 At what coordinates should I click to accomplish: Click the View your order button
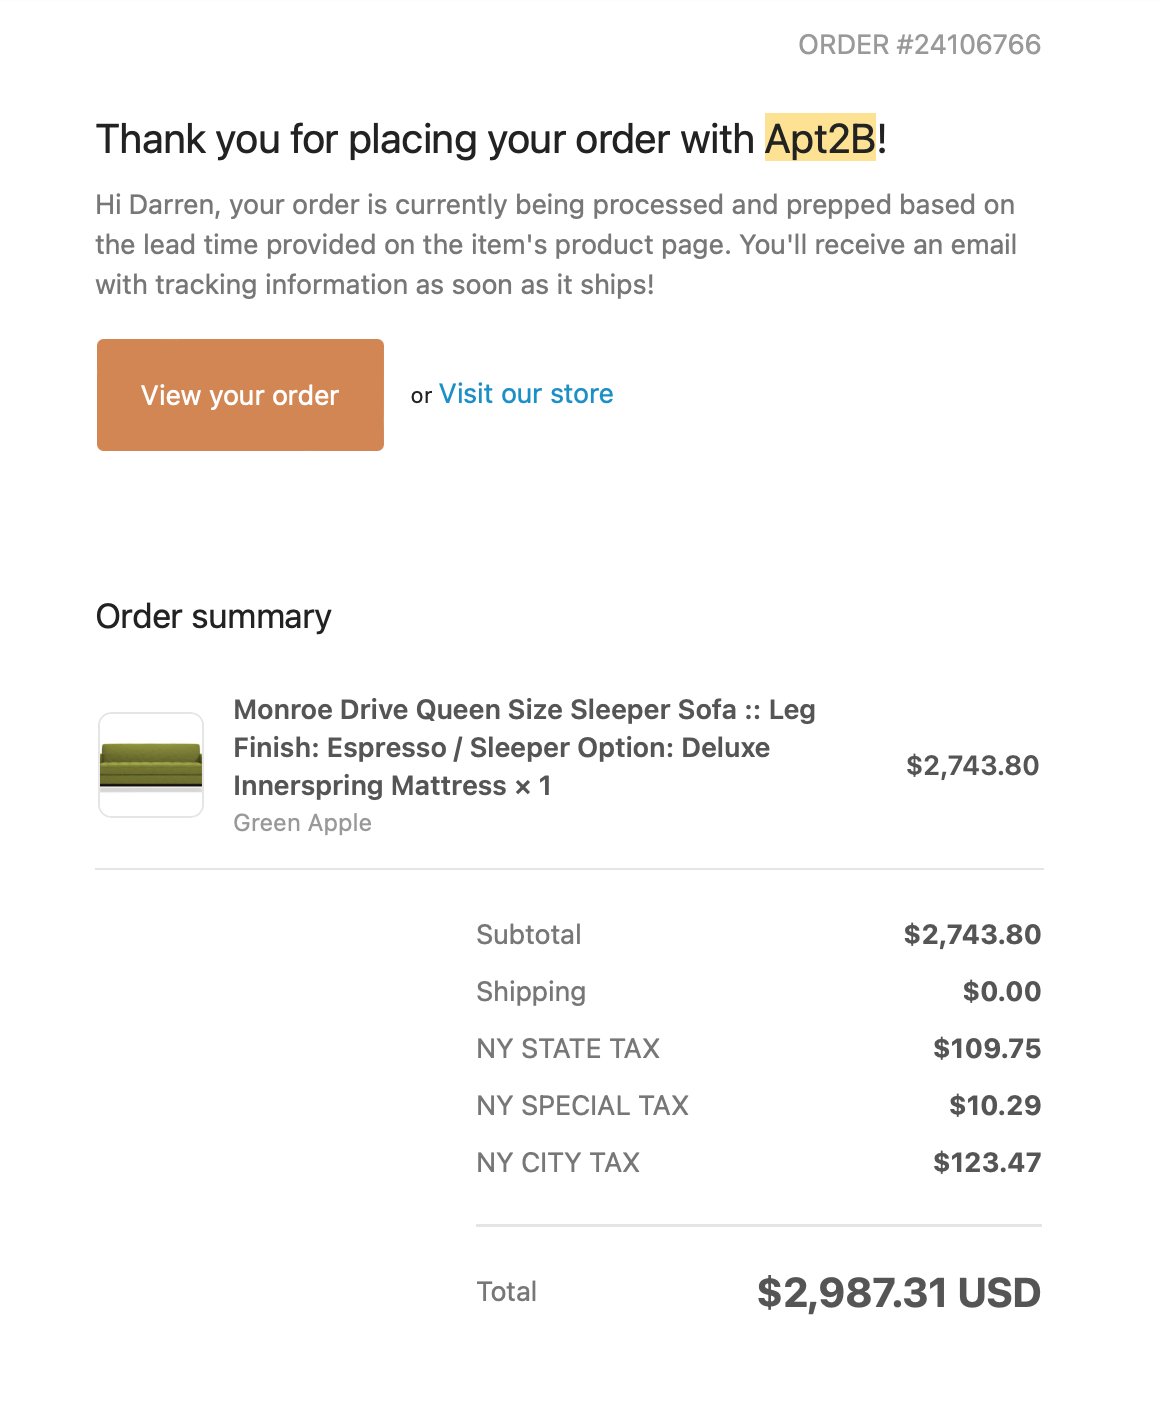(x=240, y=395)
